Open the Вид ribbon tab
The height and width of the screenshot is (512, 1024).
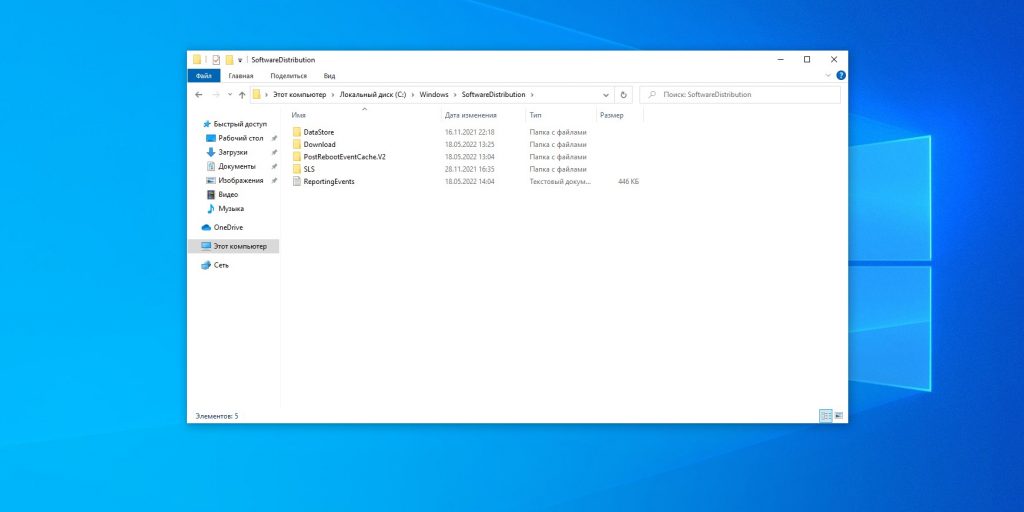pos(329,76)
